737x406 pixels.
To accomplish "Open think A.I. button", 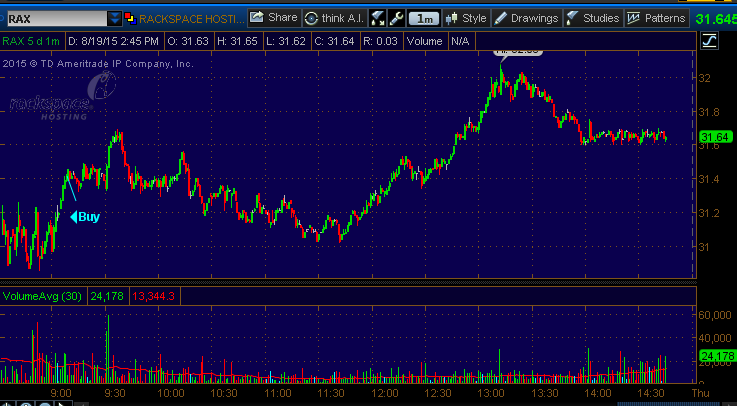I will (335, 18).
